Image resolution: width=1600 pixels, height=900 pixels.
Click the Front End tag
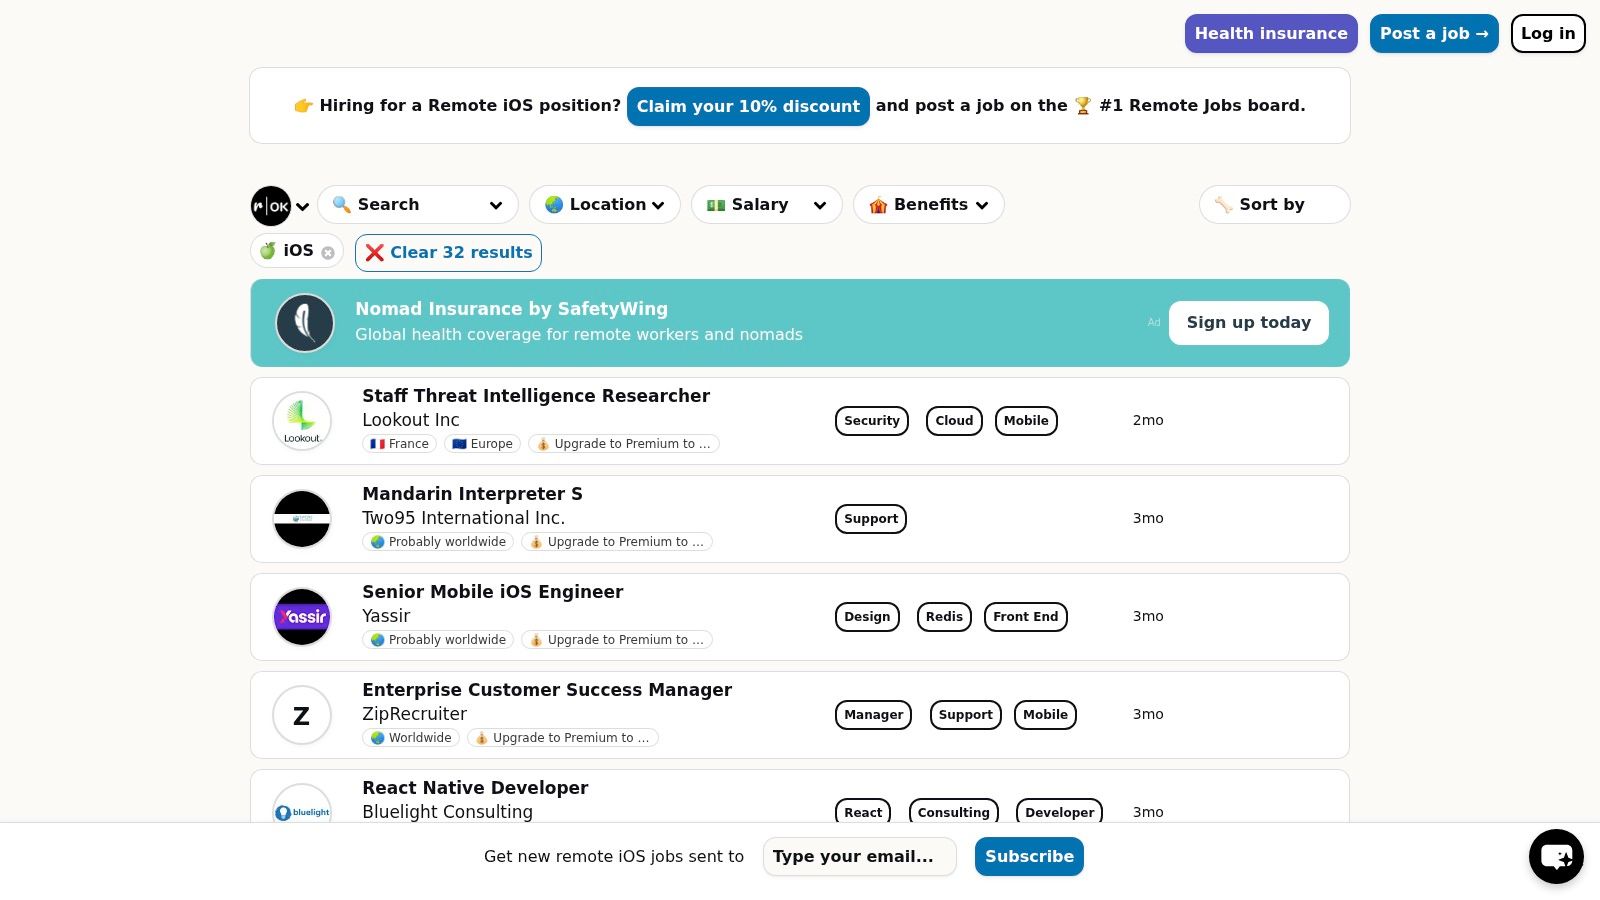point(1026,617)
